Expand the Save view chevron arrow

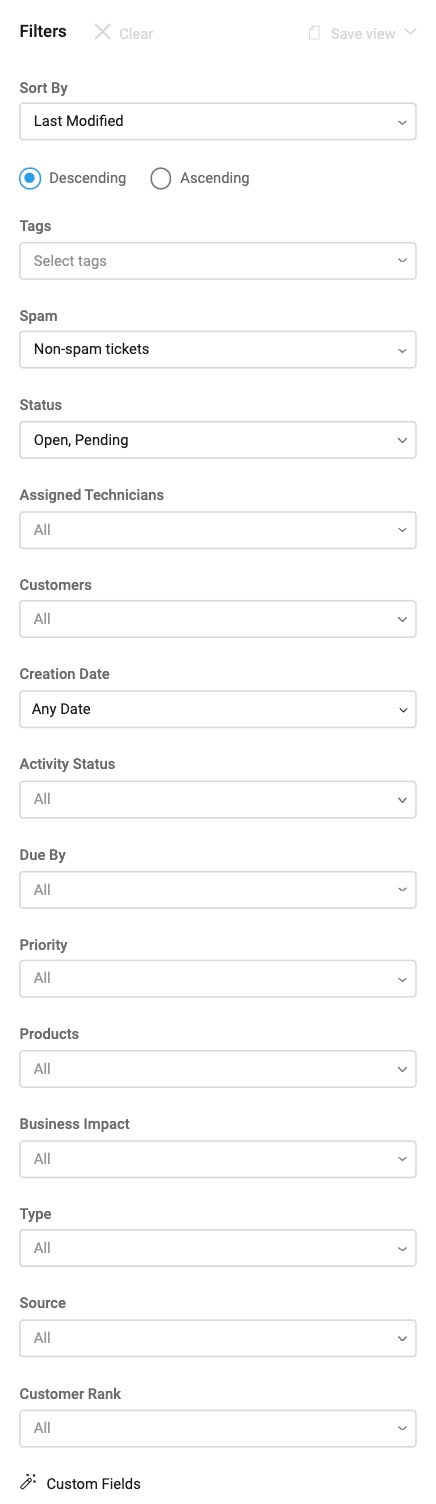pos(410,33)
